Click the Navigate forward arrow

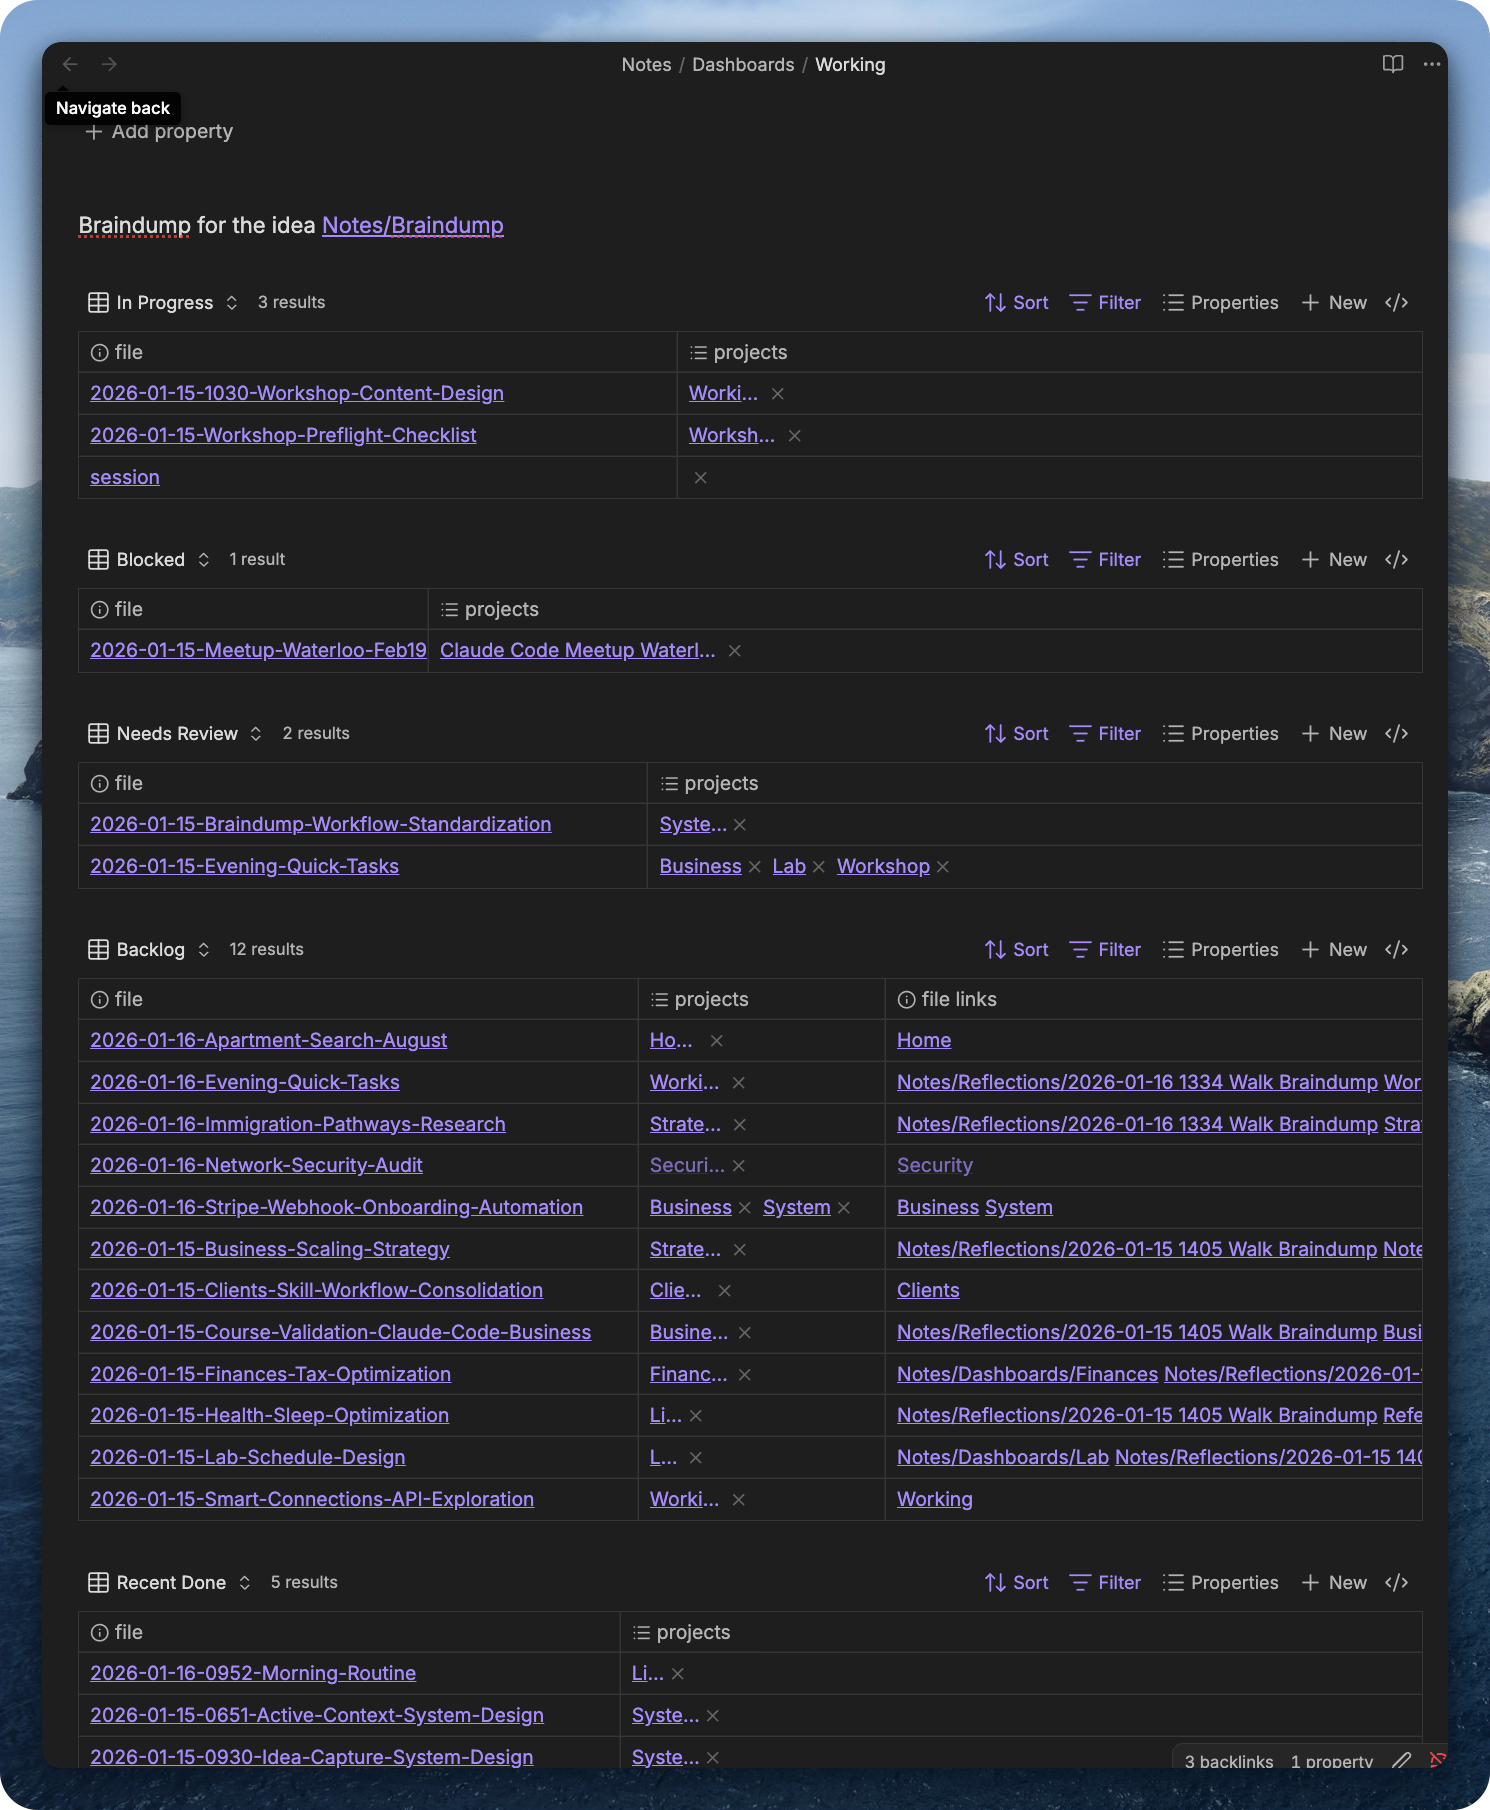tap(109, 64)
